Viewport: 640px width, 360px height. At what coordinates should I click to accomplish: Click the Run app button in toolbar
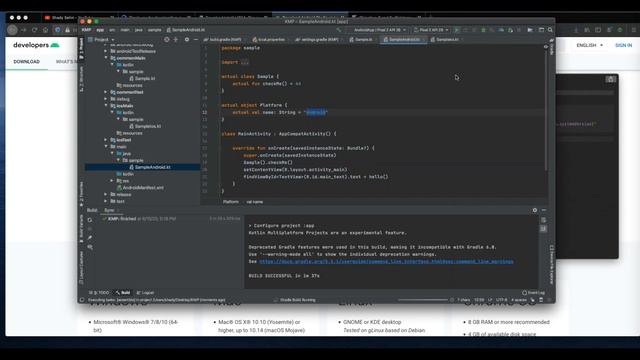click(x=457, y=30)
